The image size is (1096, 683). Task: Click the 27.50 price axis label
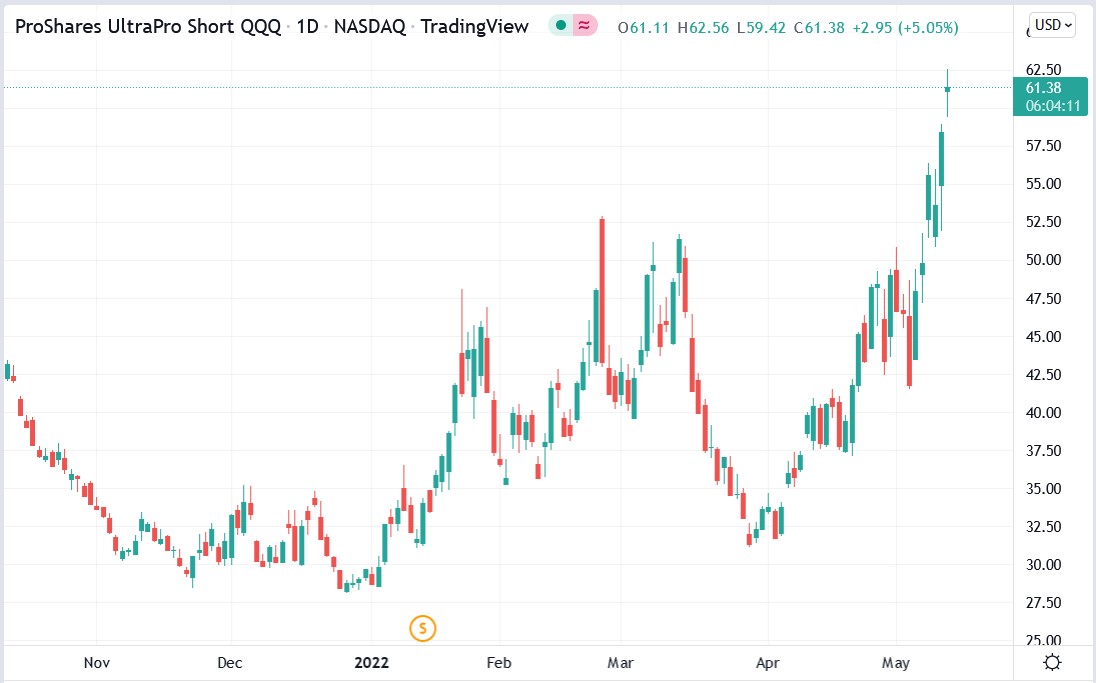point(1044,603)
